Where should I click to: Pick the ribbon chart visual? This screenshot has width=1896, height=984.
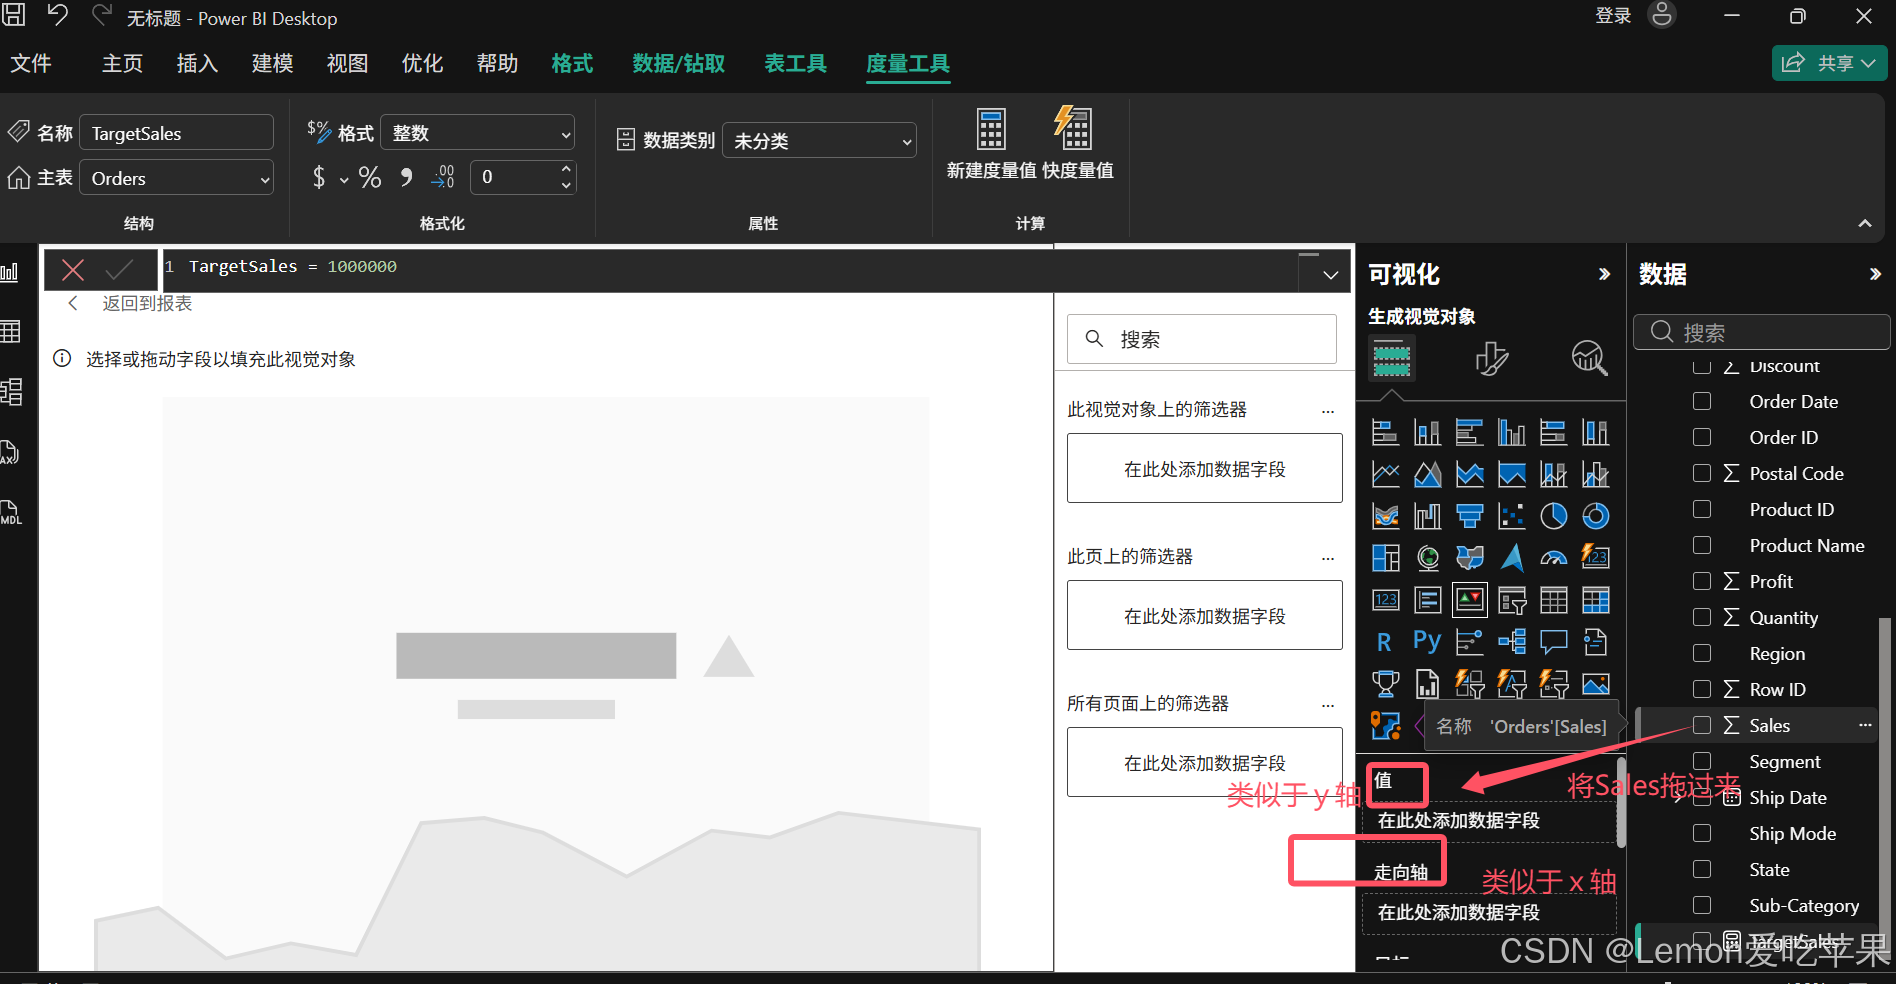click(1385, 516)
